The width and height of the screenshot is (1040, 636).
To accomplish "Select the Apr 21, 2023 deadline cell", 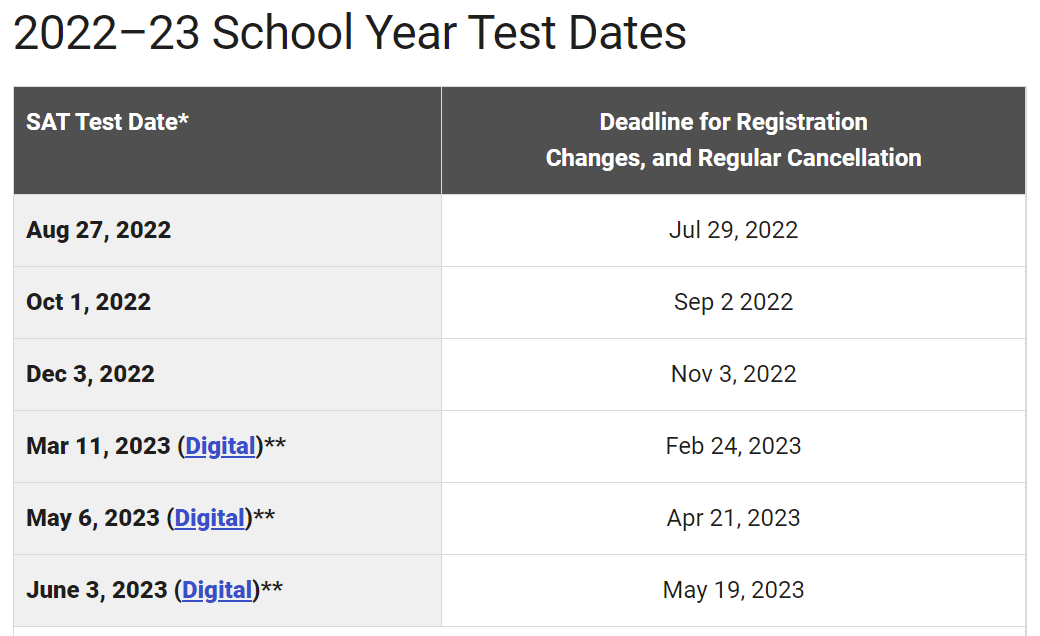I will pyautogui.click(x=733, y=518).
